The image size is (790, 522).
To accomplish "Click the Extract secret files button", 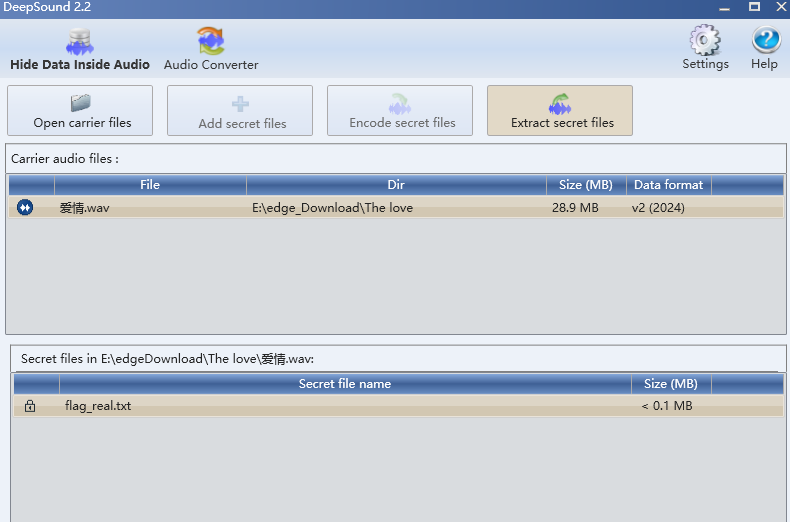I will coord(560,110).
